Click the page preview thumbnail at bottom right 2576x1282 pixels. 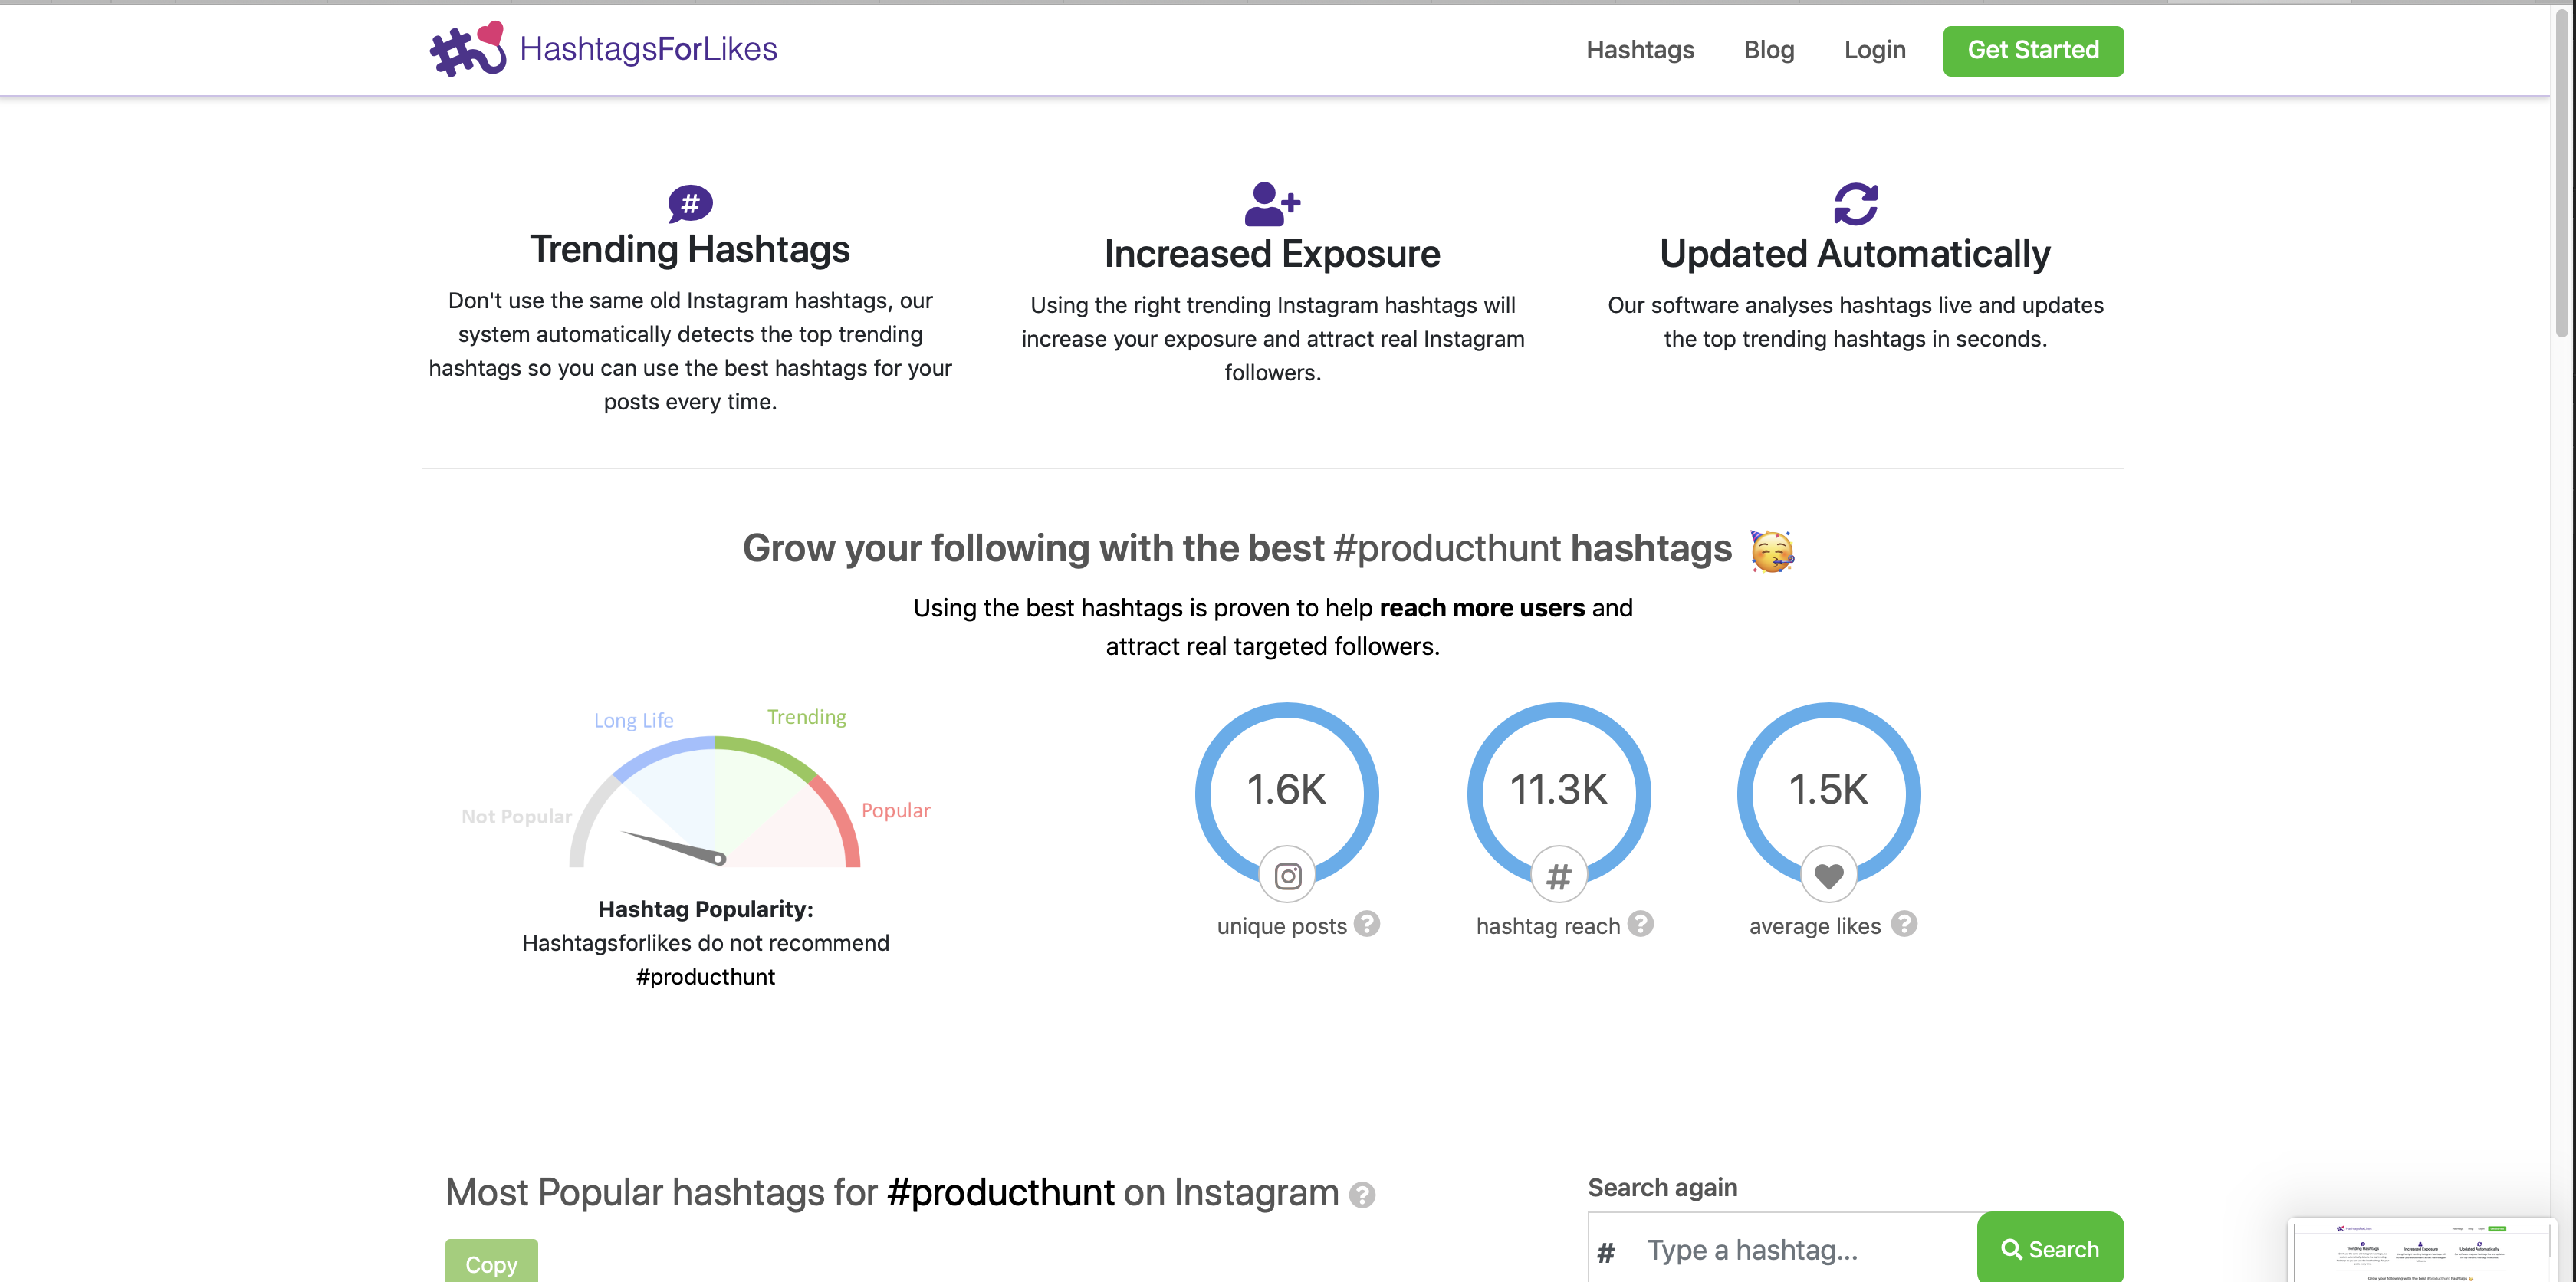click(x=2422, y=1250)
